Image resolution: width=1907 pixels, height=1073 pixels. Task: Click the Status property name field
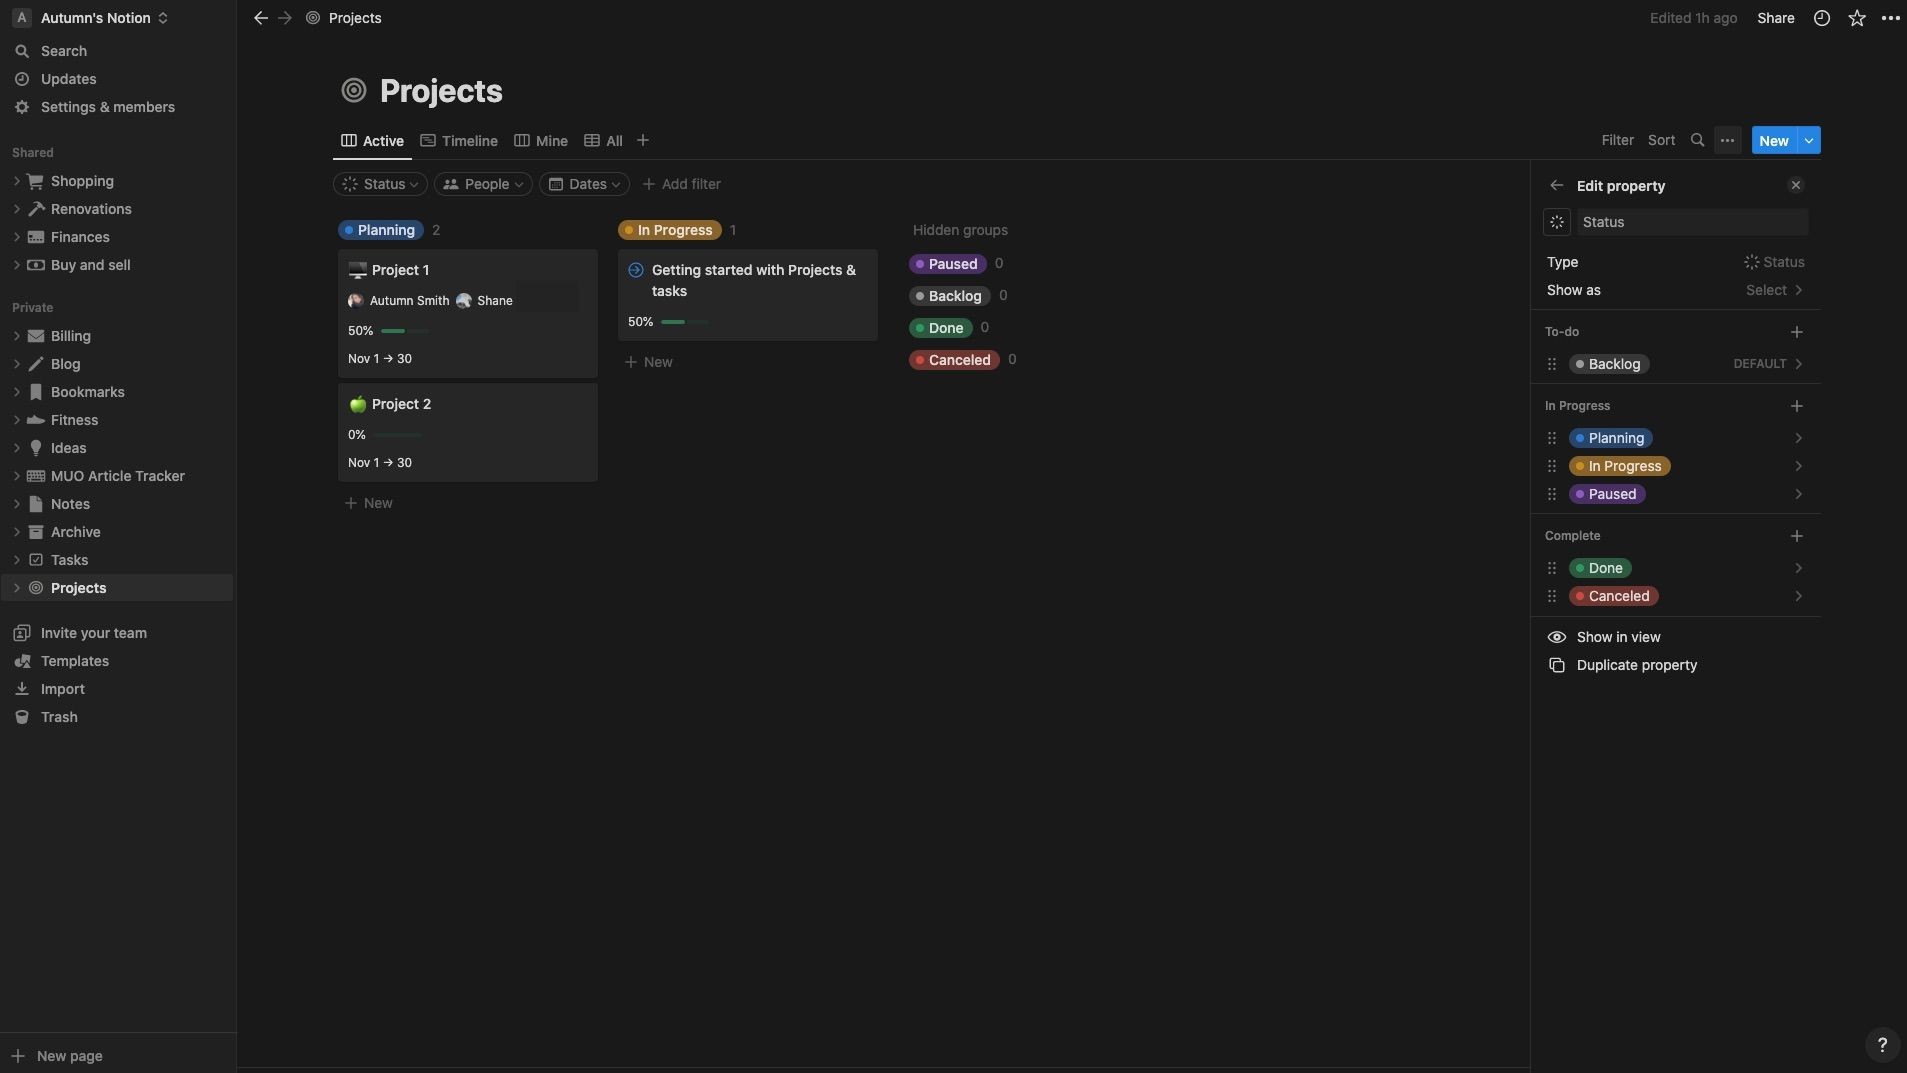pos(1692,222)
